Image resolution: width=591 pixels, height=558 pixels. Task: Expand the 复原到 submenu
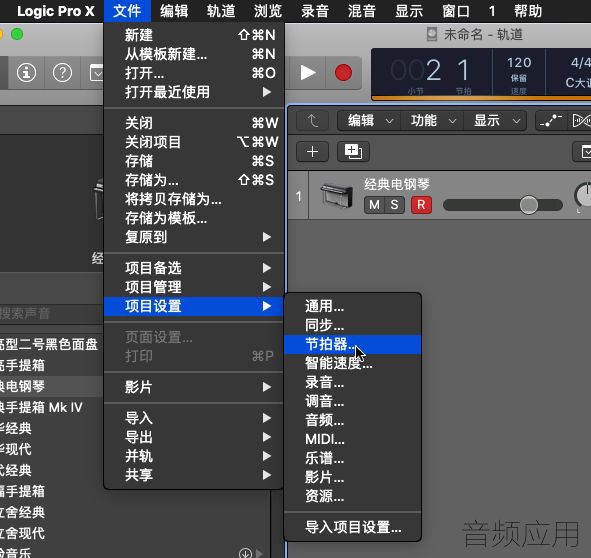(194, 237)
